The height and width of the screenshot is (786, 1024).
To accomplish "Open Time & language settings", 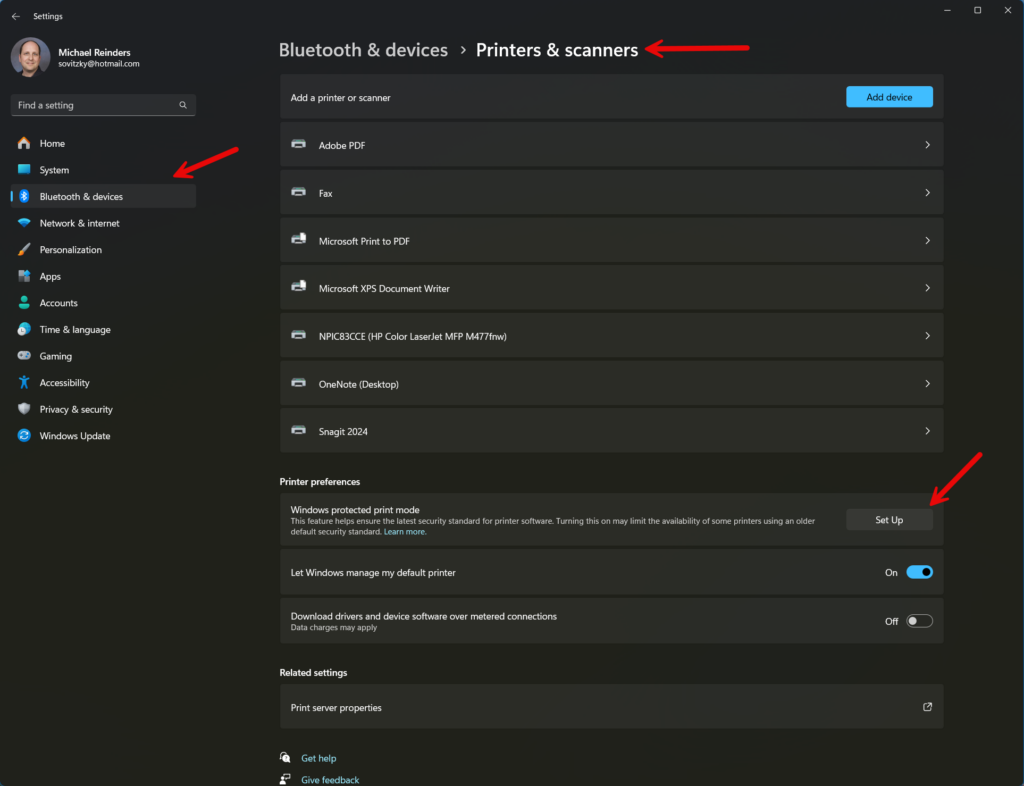I will click(x=103, y=329).
